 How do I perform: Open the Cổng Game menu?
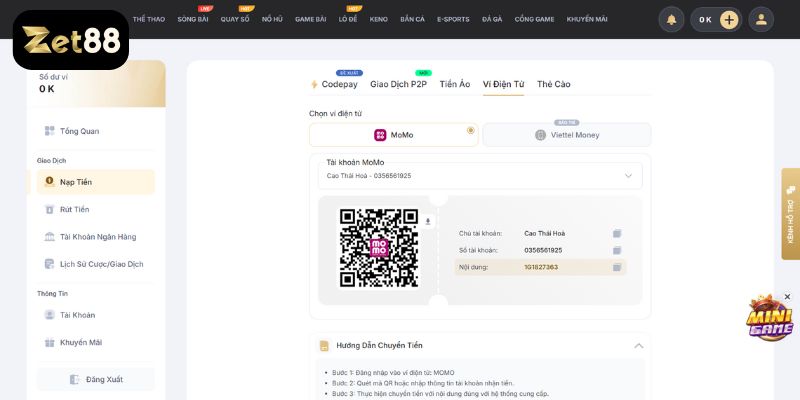click(534, 19)
